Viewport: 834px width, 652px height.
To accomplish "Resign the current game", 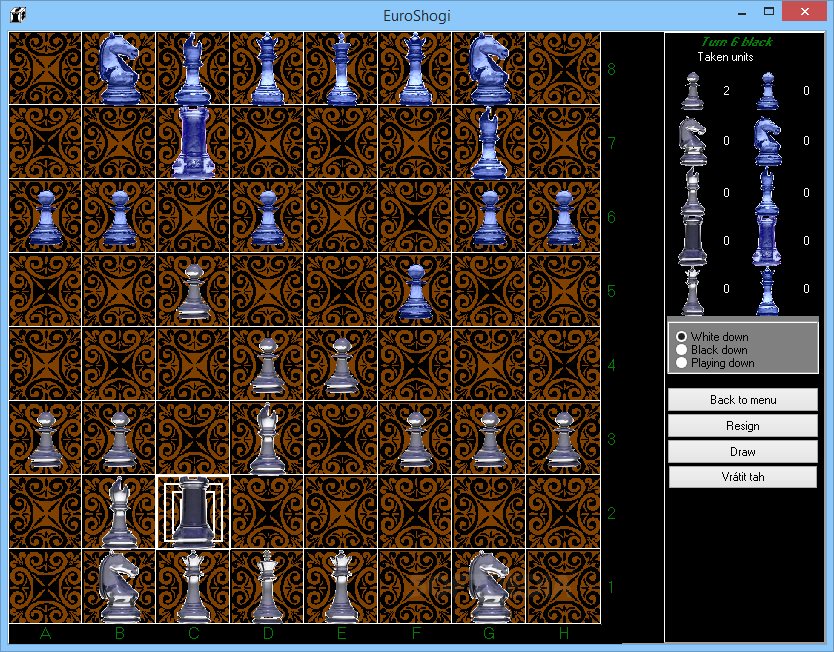I will coord(743,426).
